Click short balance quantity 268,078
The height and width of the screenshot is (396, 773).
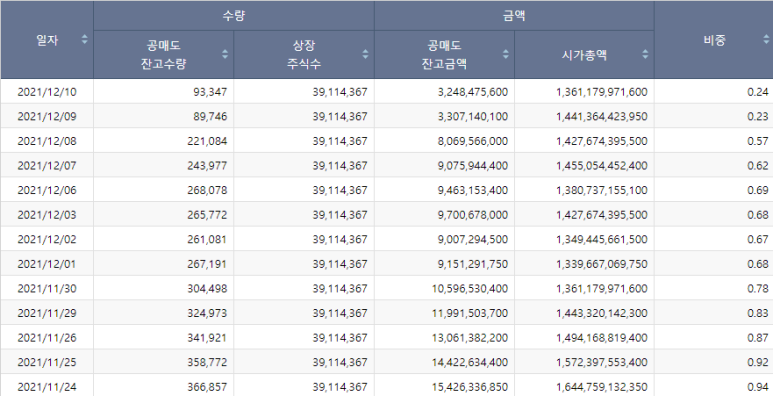coord(207,190)
